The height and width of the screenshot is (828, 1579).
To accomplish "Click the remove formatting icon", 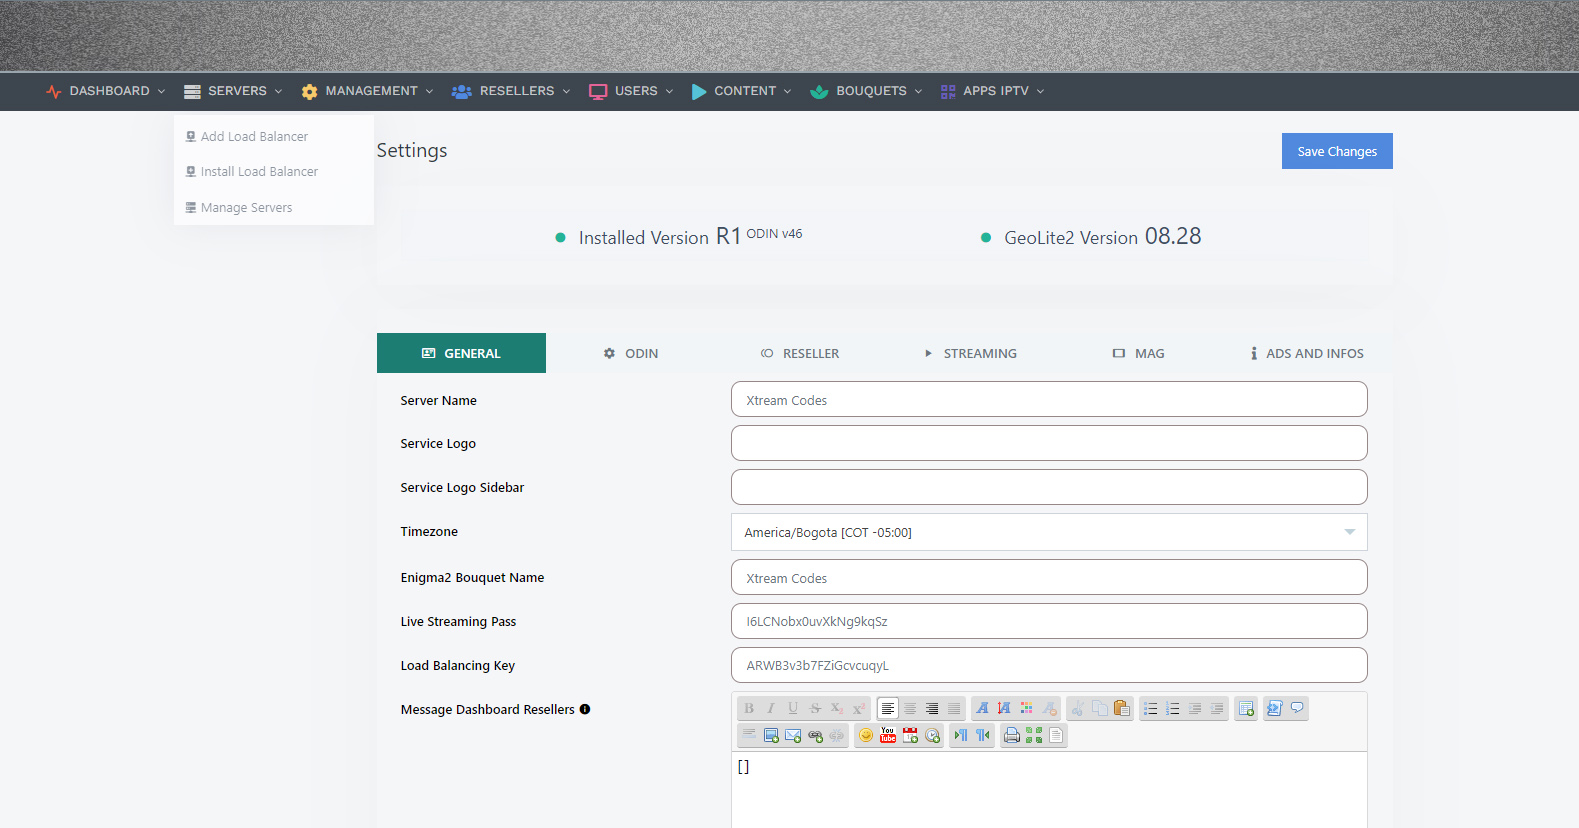I will coord(1049,708).
